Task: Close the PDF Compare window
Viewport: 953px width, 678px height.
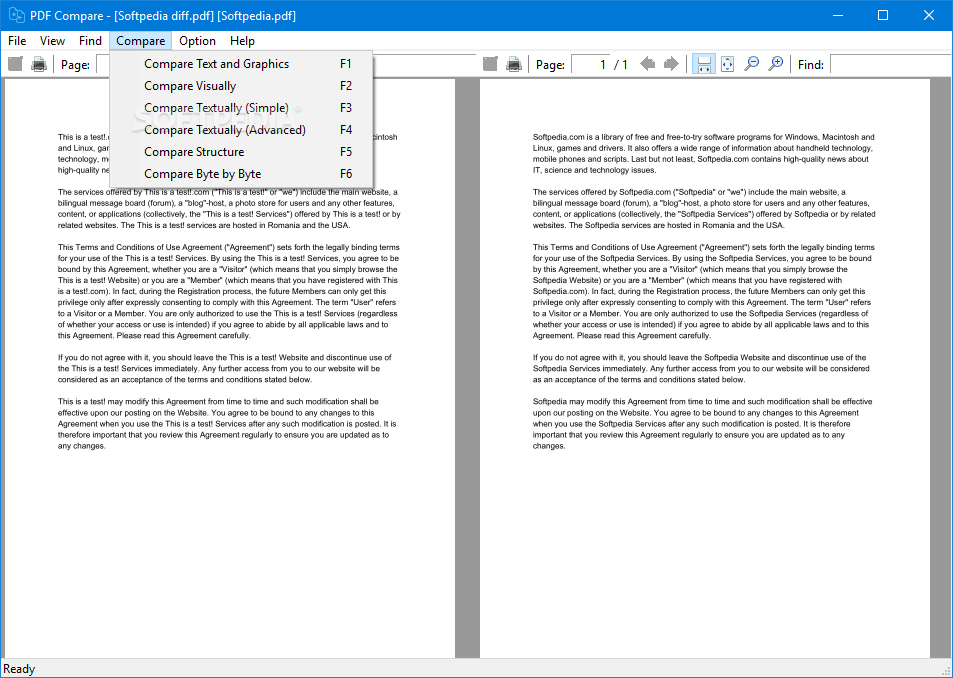Action: coord(929,15)
